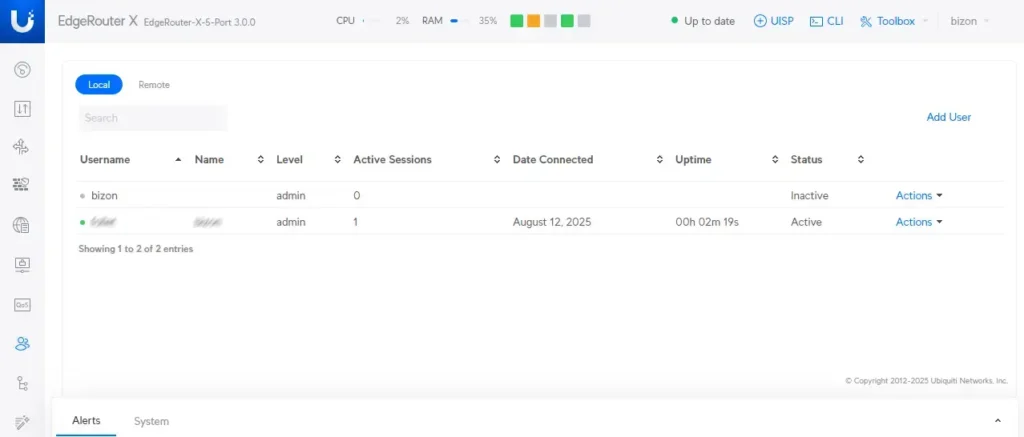Open the Config Tree sidebar icon
The image size is (1024, 437).
(22, 383)
